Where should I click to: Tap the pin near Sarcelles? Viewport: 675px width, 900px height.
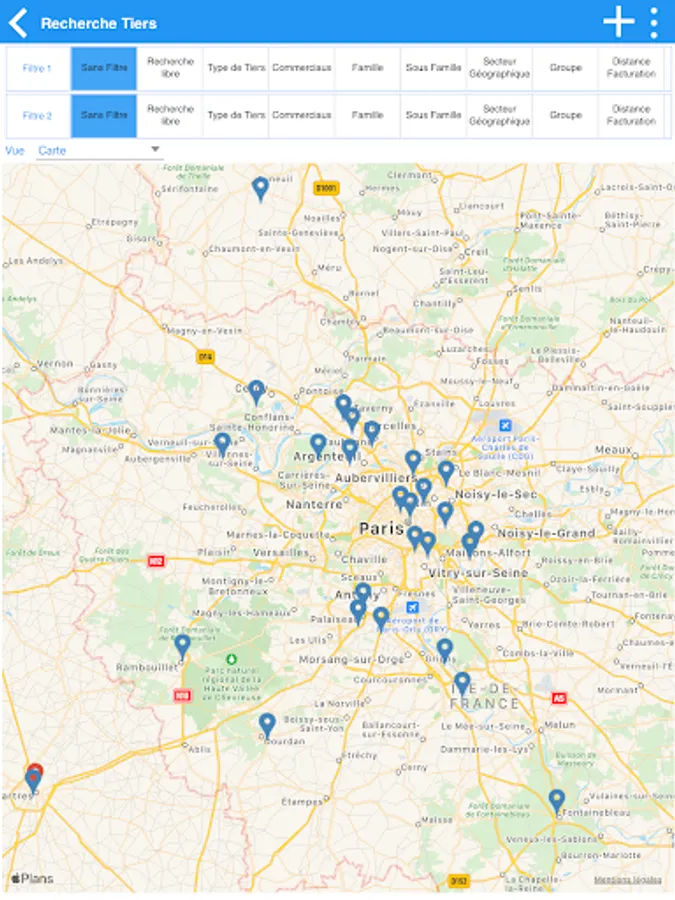[372, 433]
